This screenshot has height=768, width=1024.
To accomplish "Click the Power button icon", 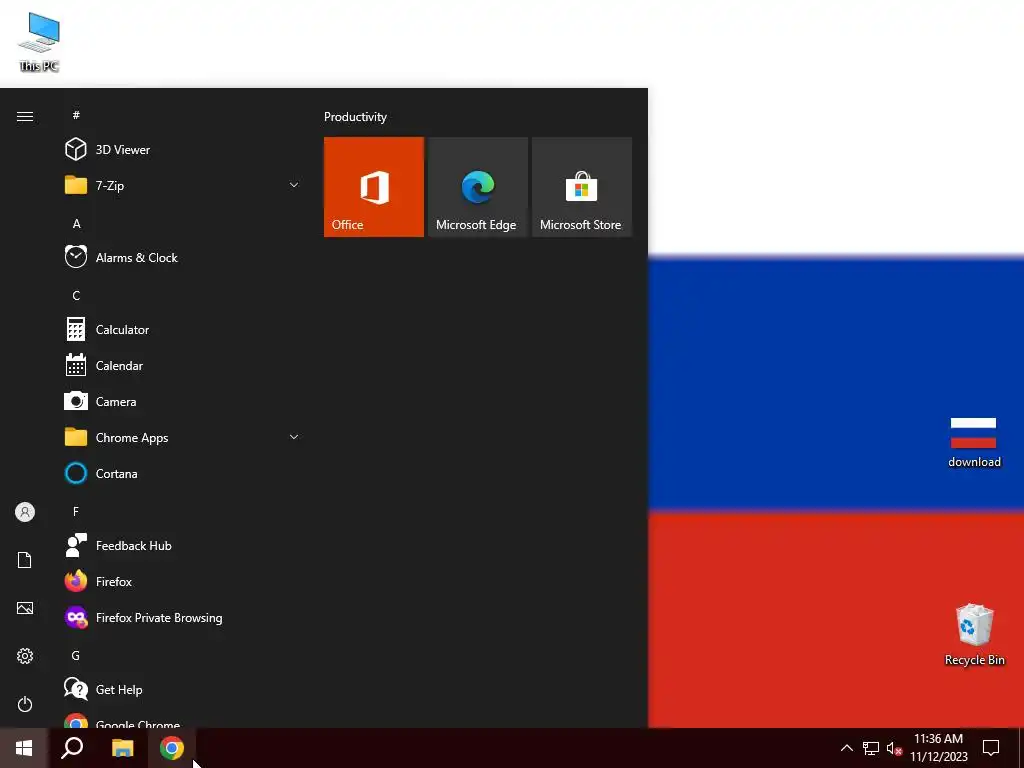I will (x=25, y=704).
